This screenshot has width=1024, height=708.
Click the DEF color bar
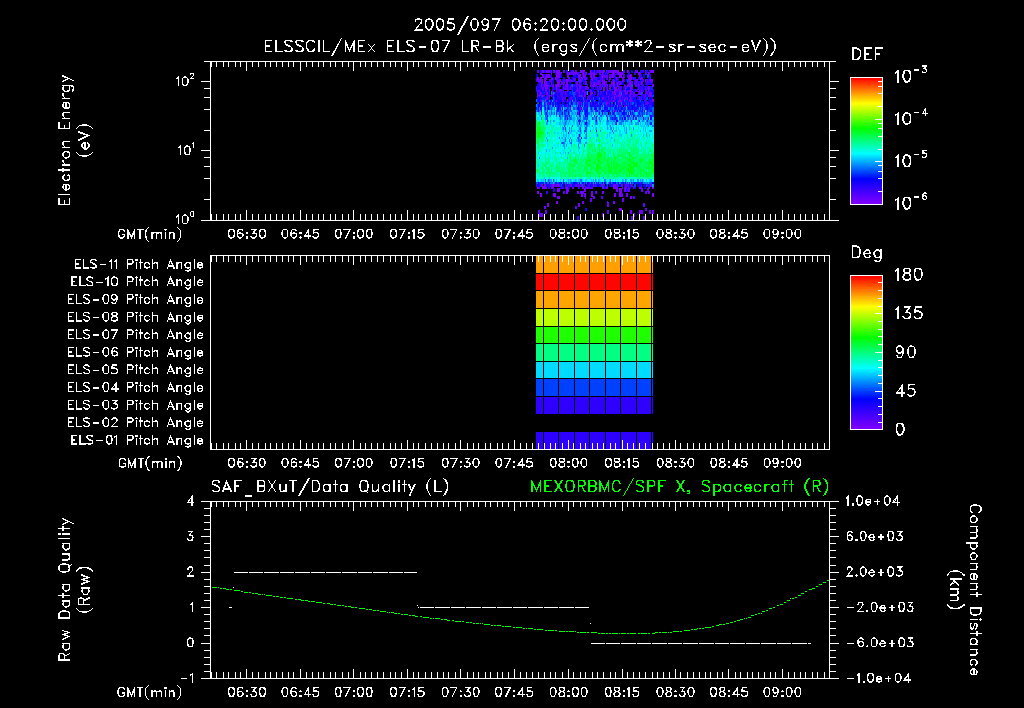click(866, 141)
